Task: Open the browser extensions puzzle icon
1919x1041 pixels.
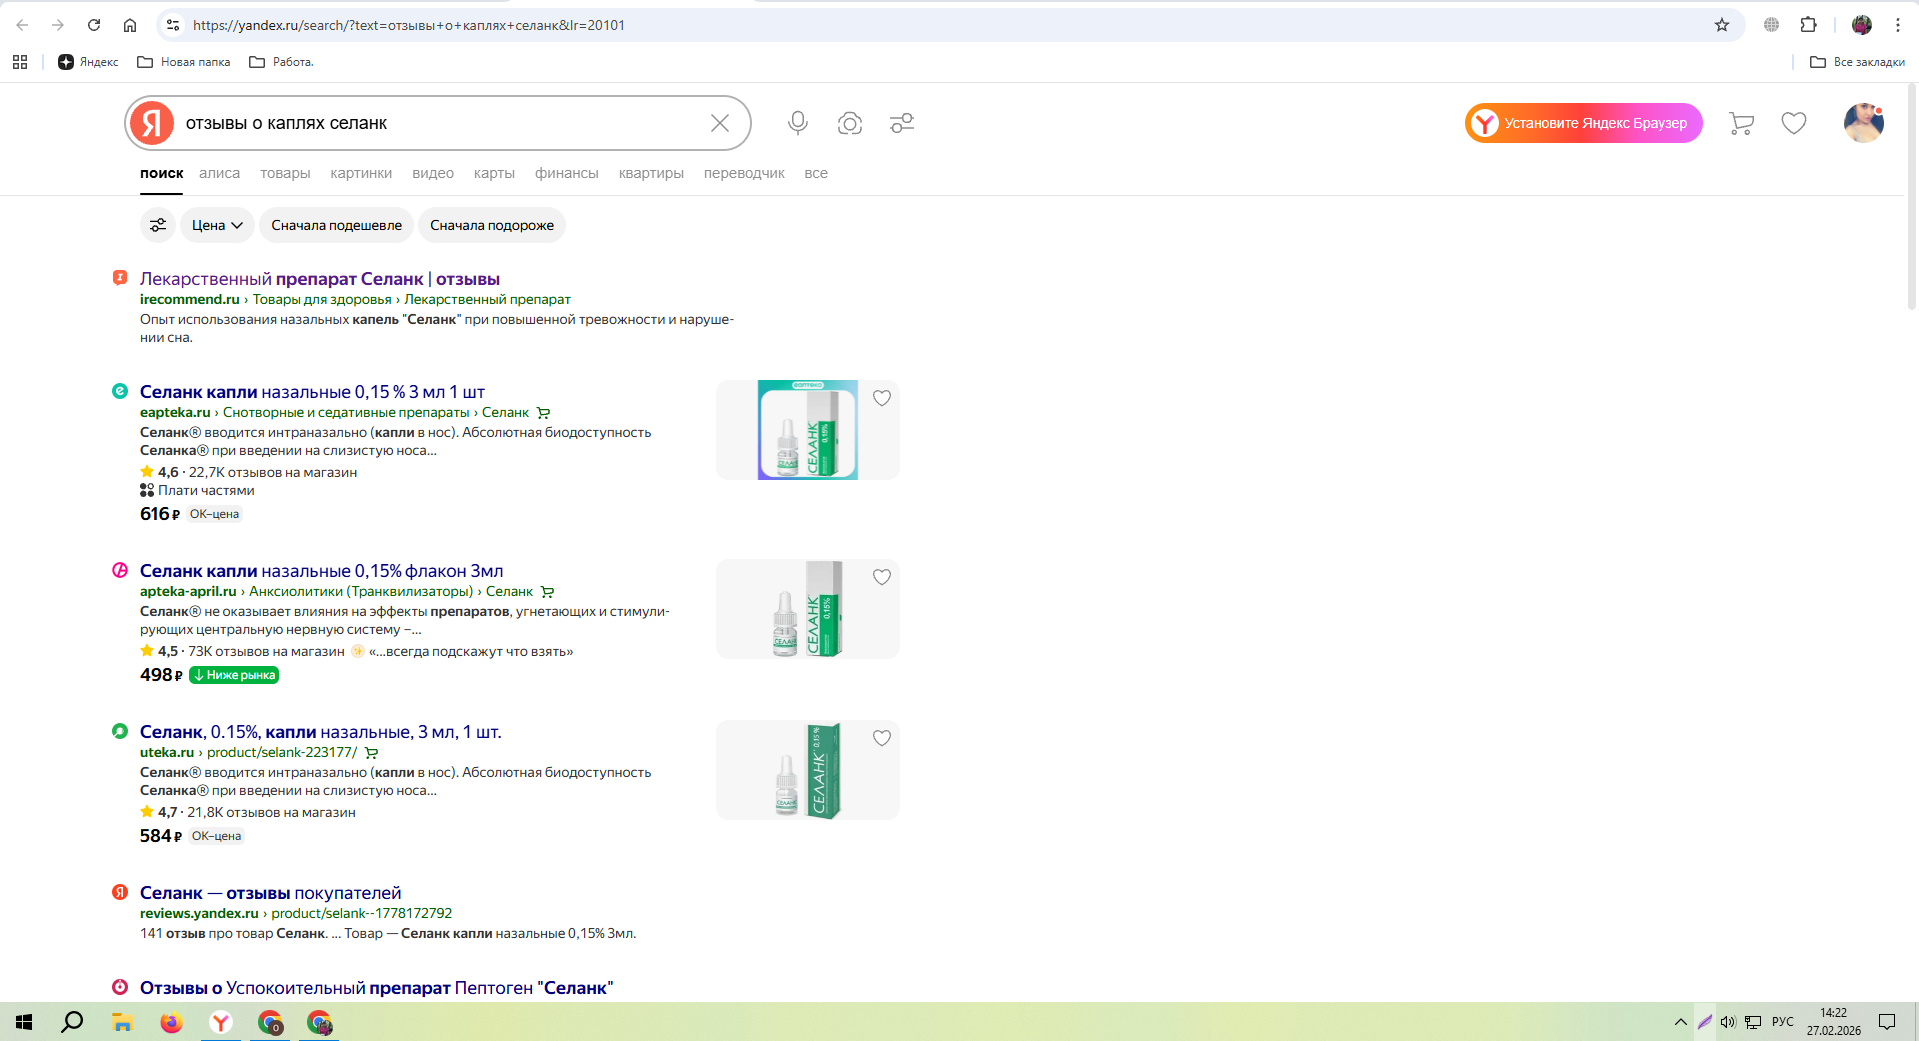Action: pyautogui.click(x=1809, y=25)
